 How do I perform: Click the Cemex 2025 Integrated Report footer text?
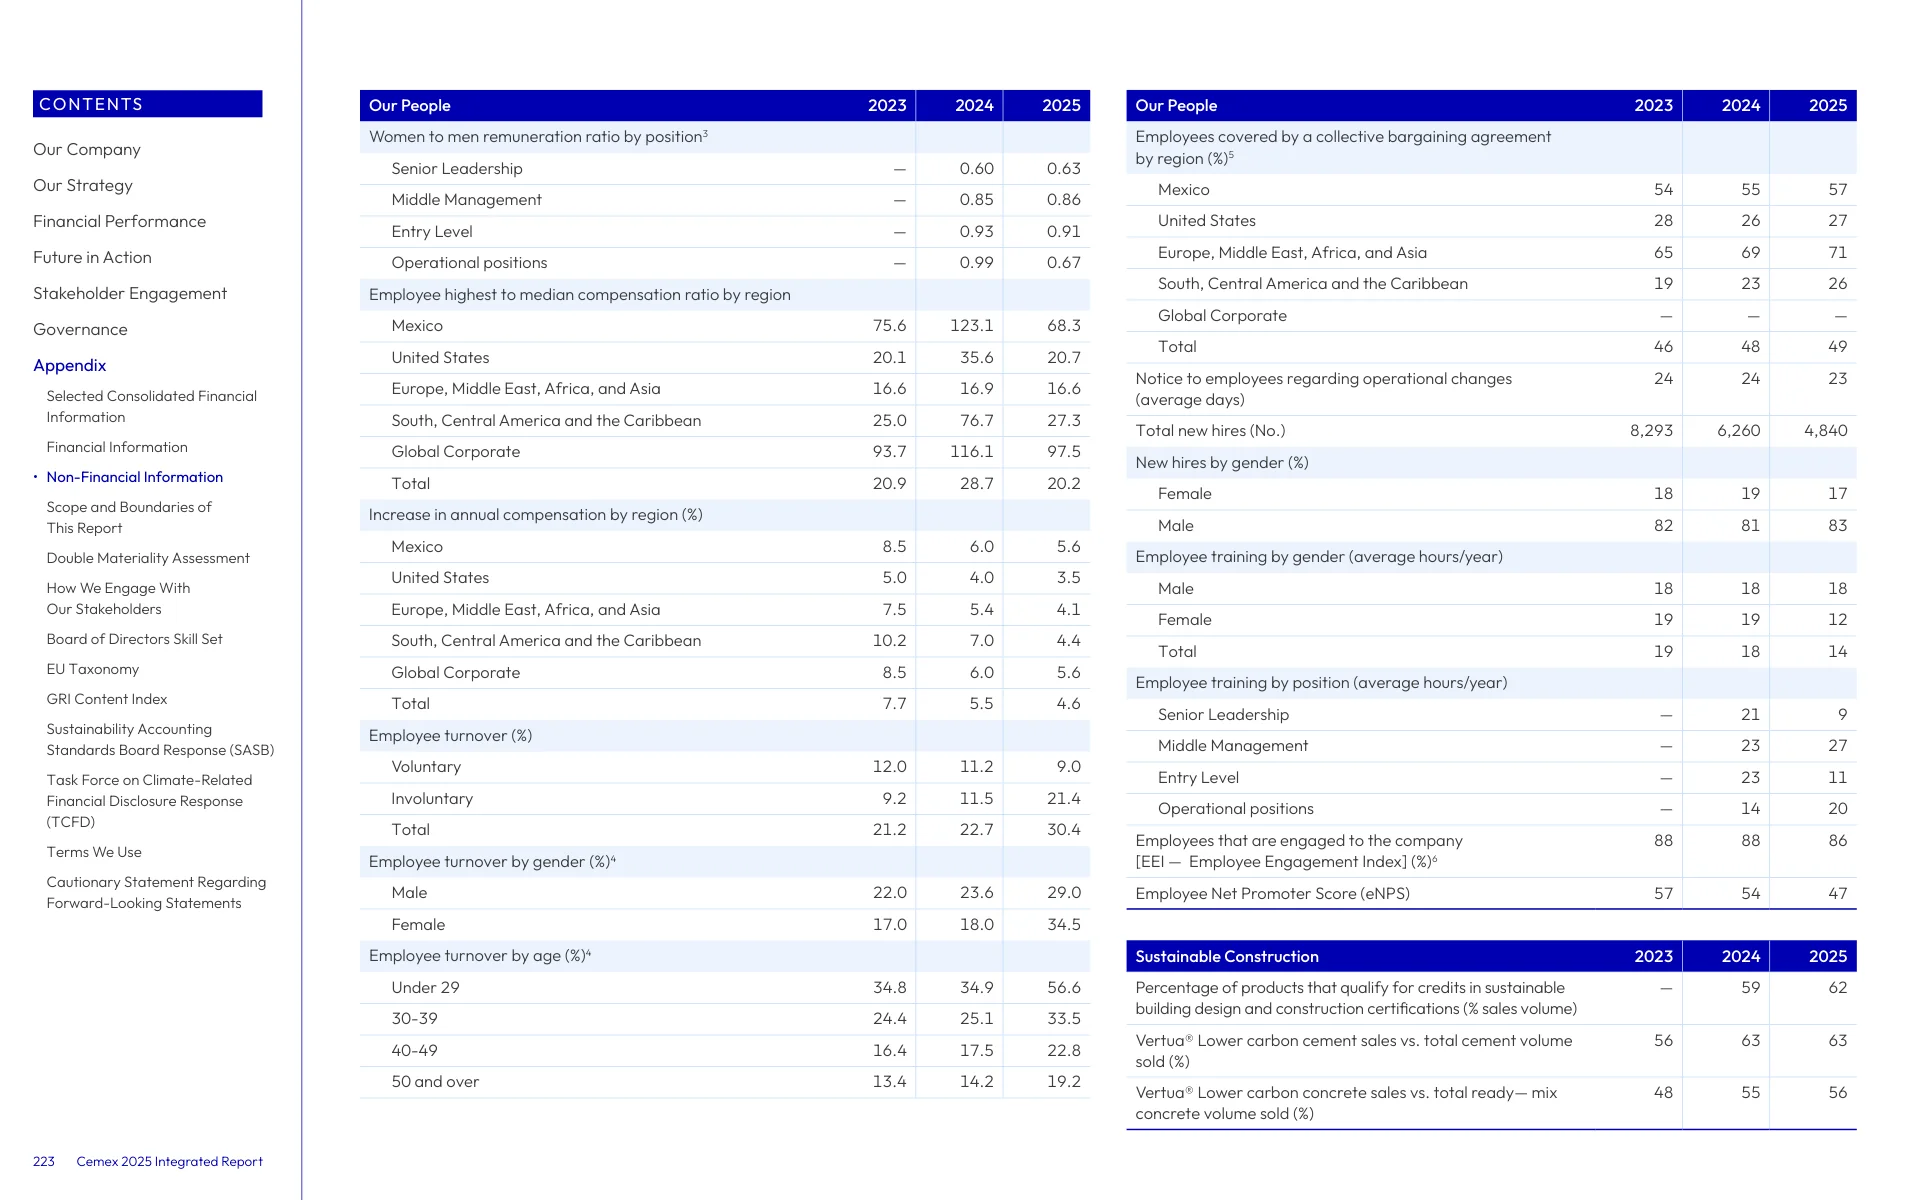(x=170, y=1162)
